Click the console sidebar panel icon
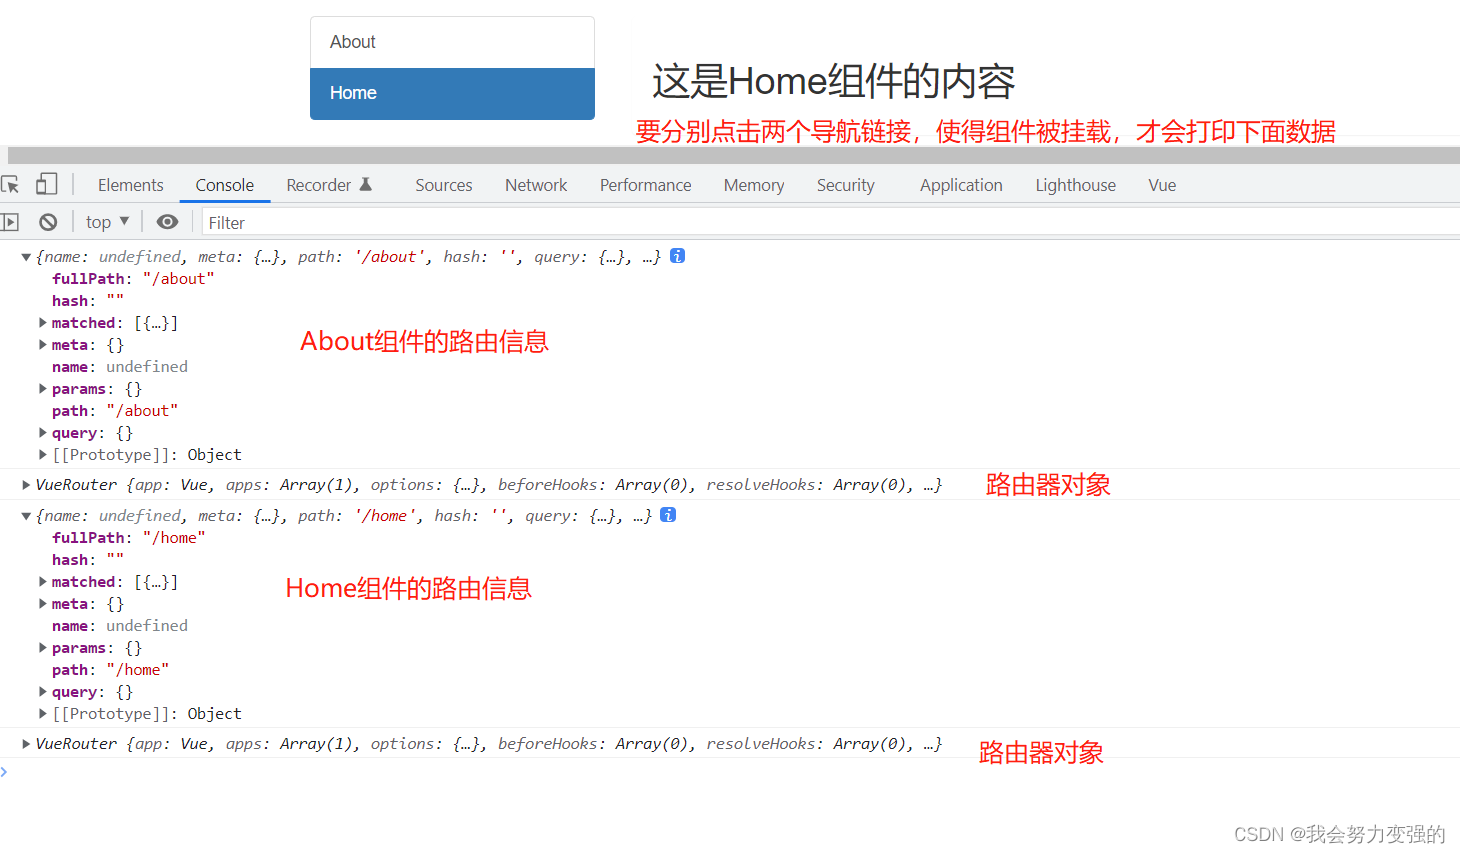 pos(15,221)
